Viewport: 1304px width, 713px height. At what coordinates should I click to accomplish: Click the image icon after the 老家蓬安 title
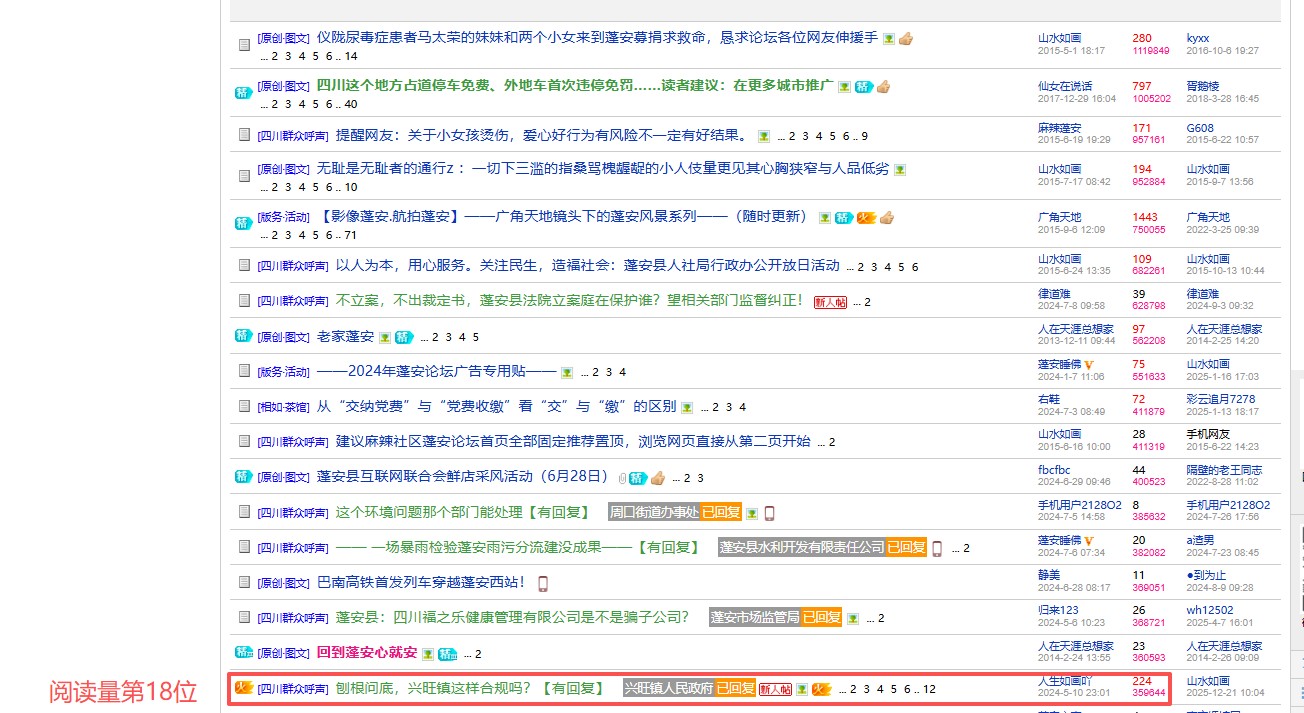coord(384,337)
